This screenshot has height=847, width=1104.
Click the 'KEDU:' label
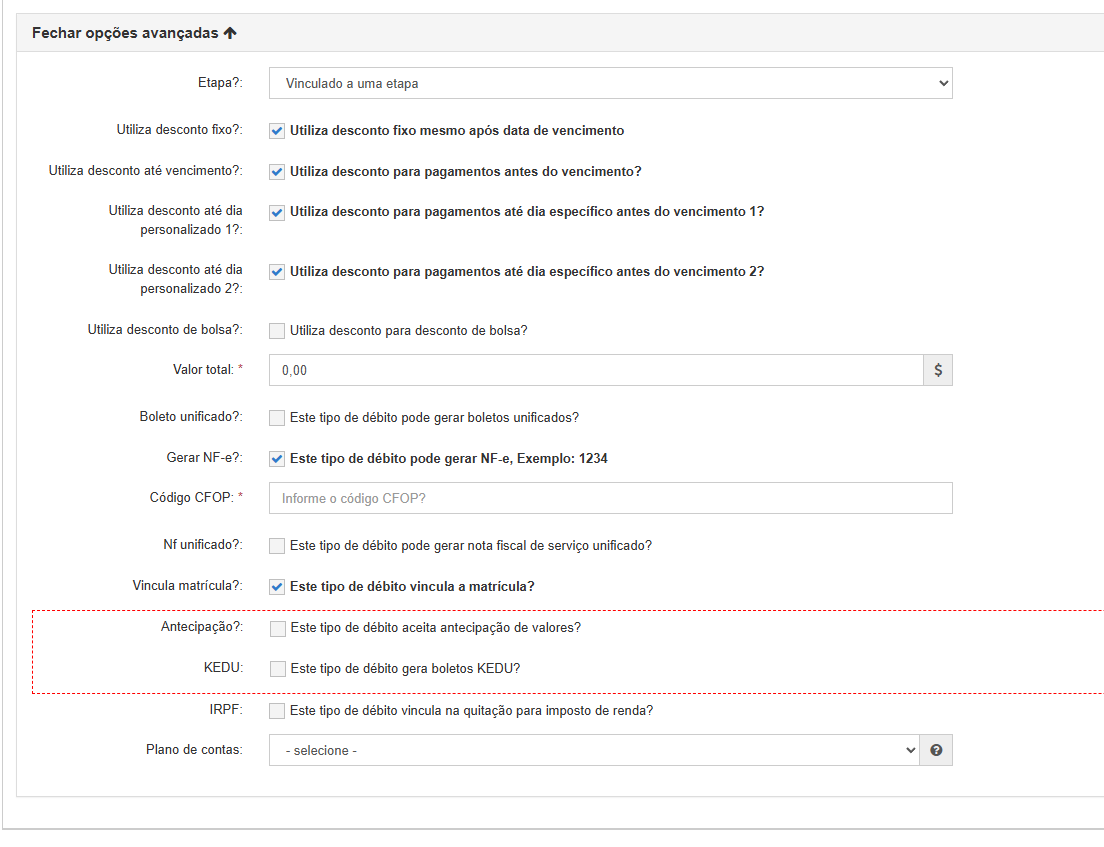pyautogui.click(x=223, y=667)
